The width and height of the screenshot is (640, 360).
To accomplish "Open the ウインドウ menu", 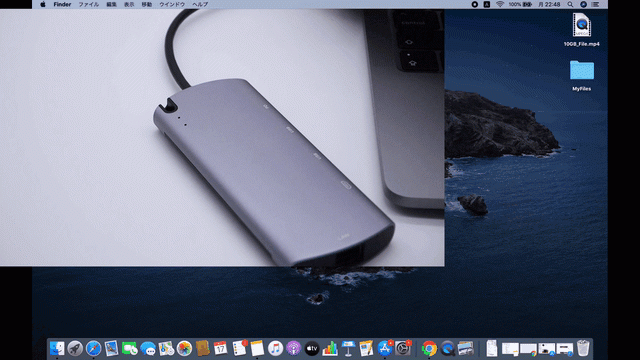I will [172, 4].
